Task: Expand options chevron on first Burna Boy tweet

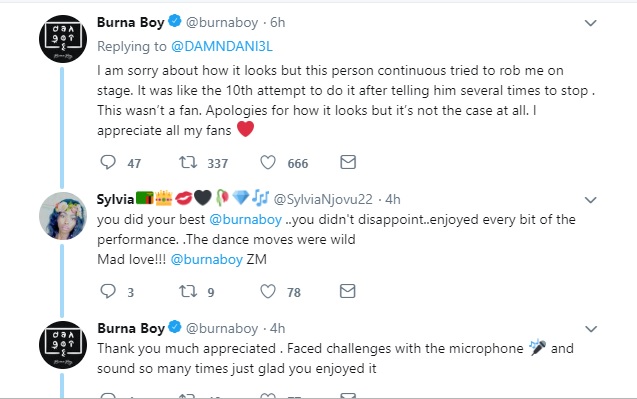Action: [x=590, y=23]
